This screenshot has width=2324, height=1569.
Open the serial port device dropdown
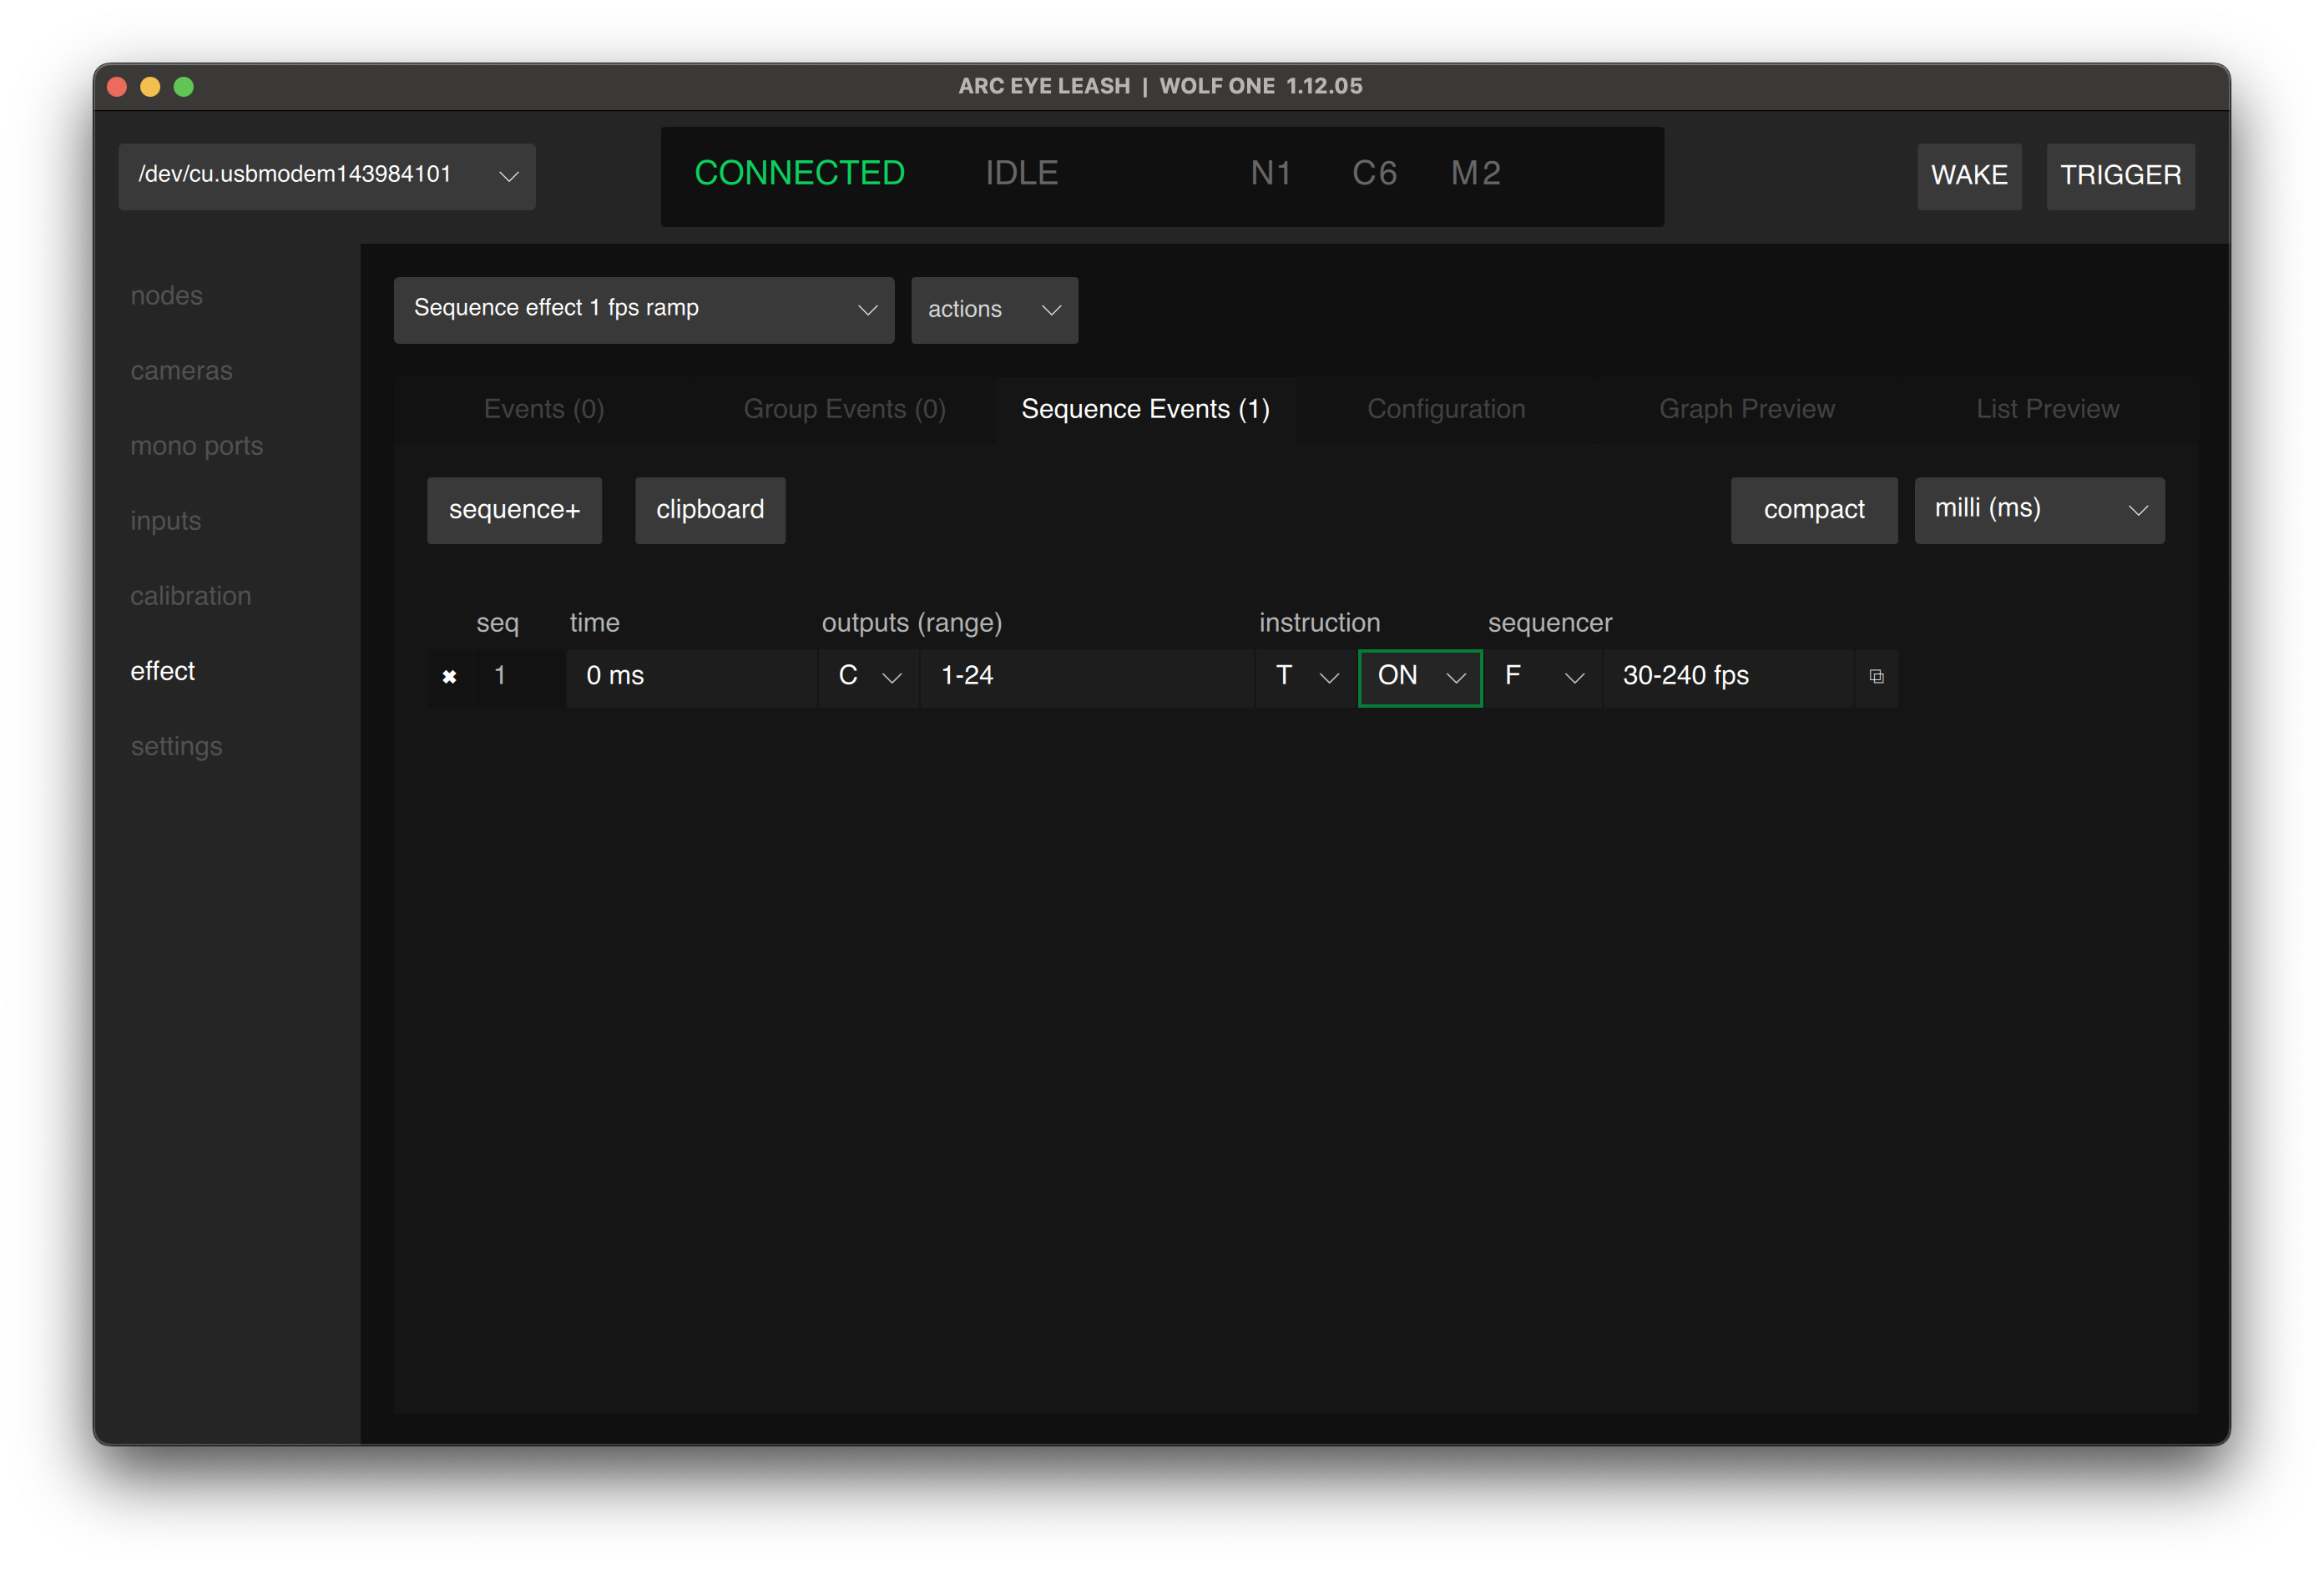coord(326,176)
